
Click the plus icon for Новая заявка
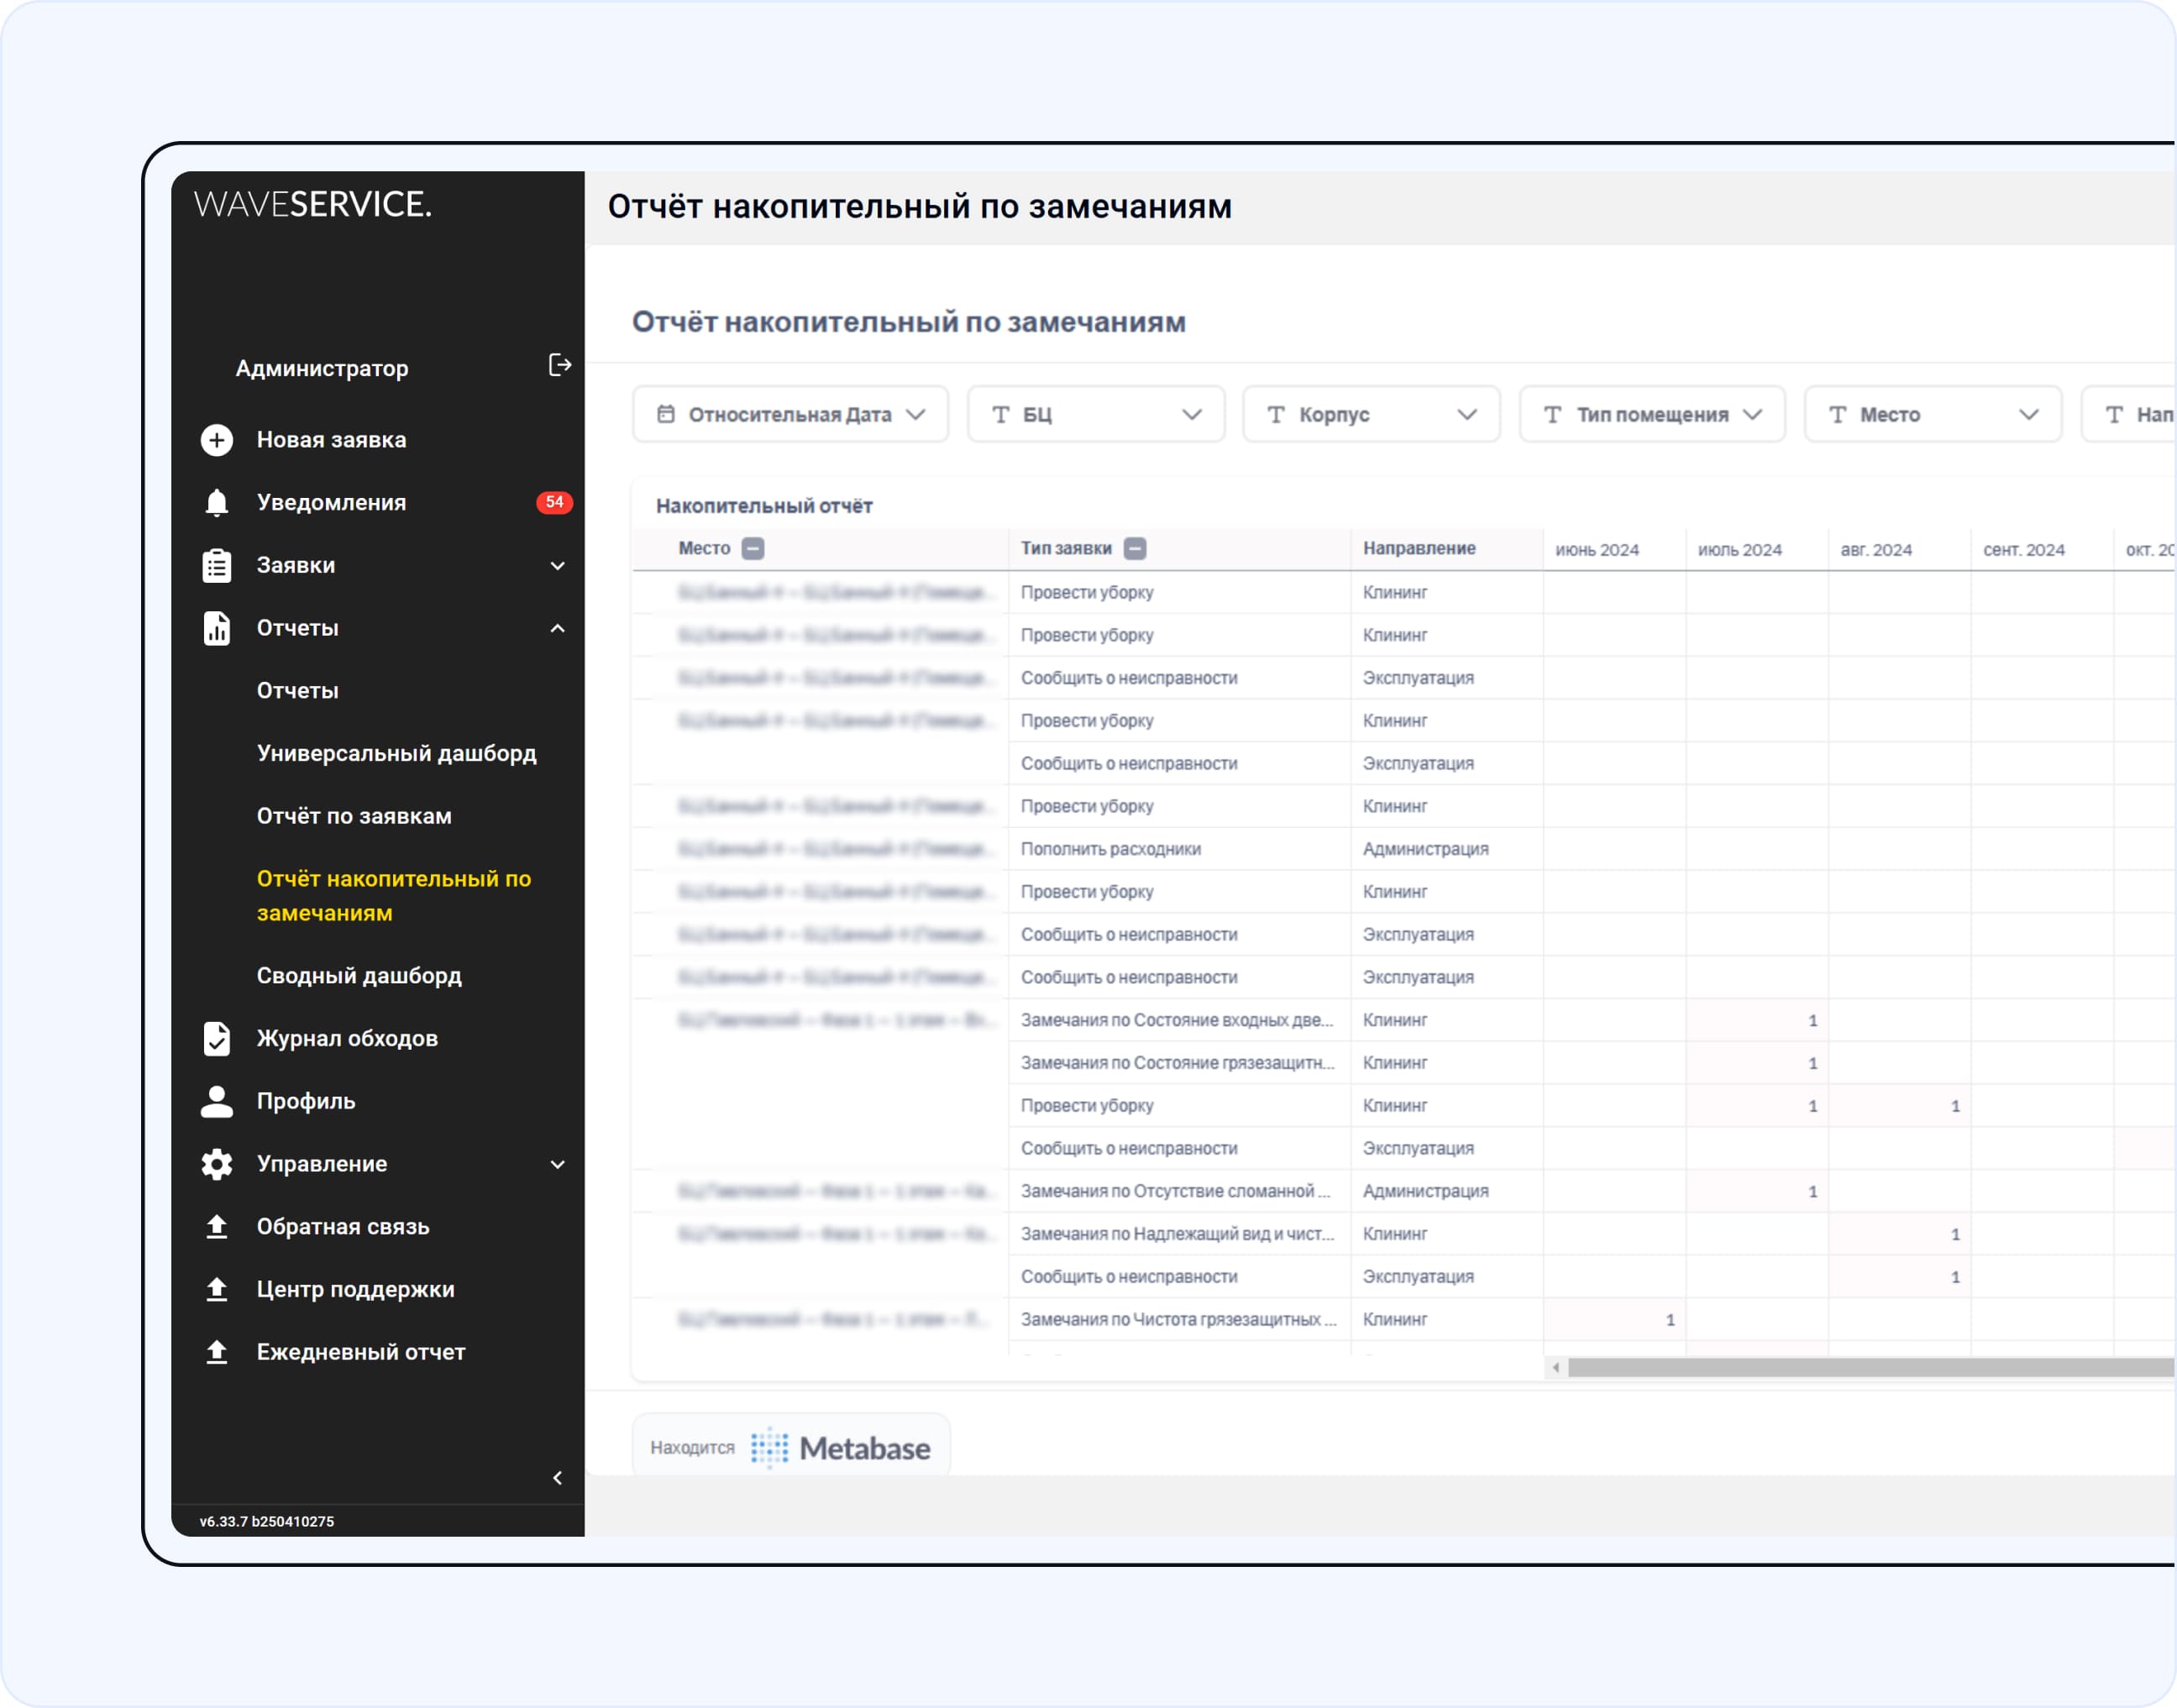[217, 440]
